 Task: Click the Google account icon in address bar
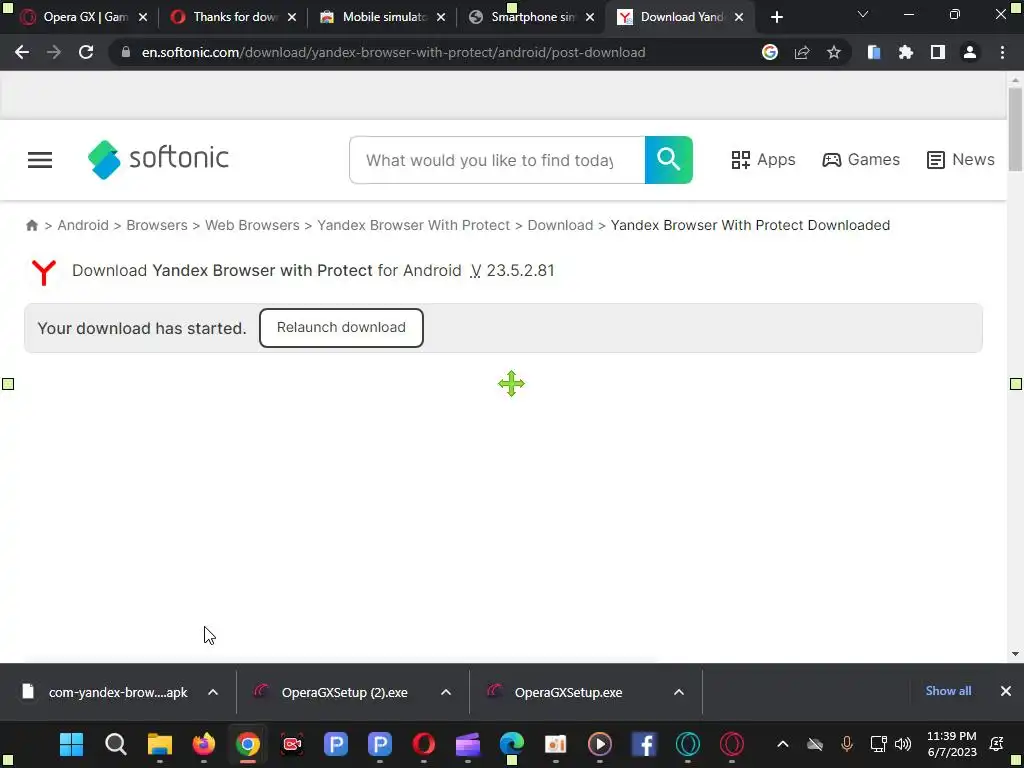point(770,52)
